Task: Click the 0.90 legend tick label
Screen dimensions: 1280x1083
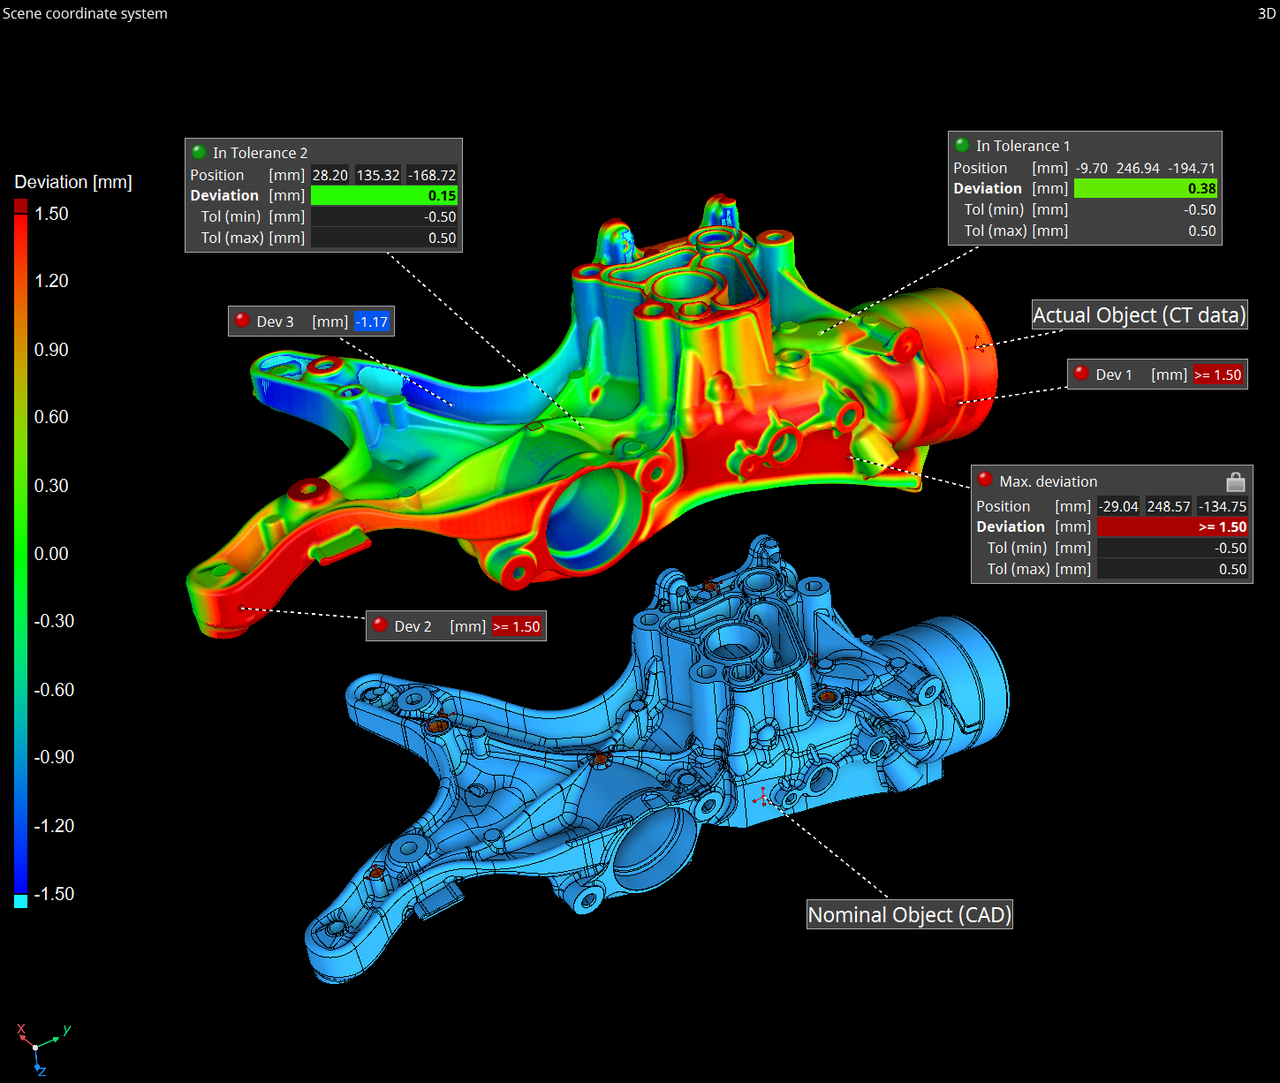Action: [52, 350]
